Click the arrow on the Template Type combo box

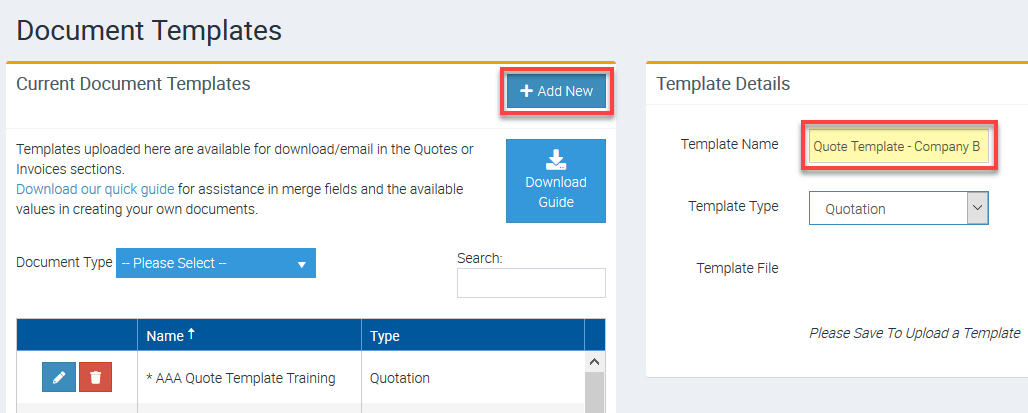tap(978, 208)
